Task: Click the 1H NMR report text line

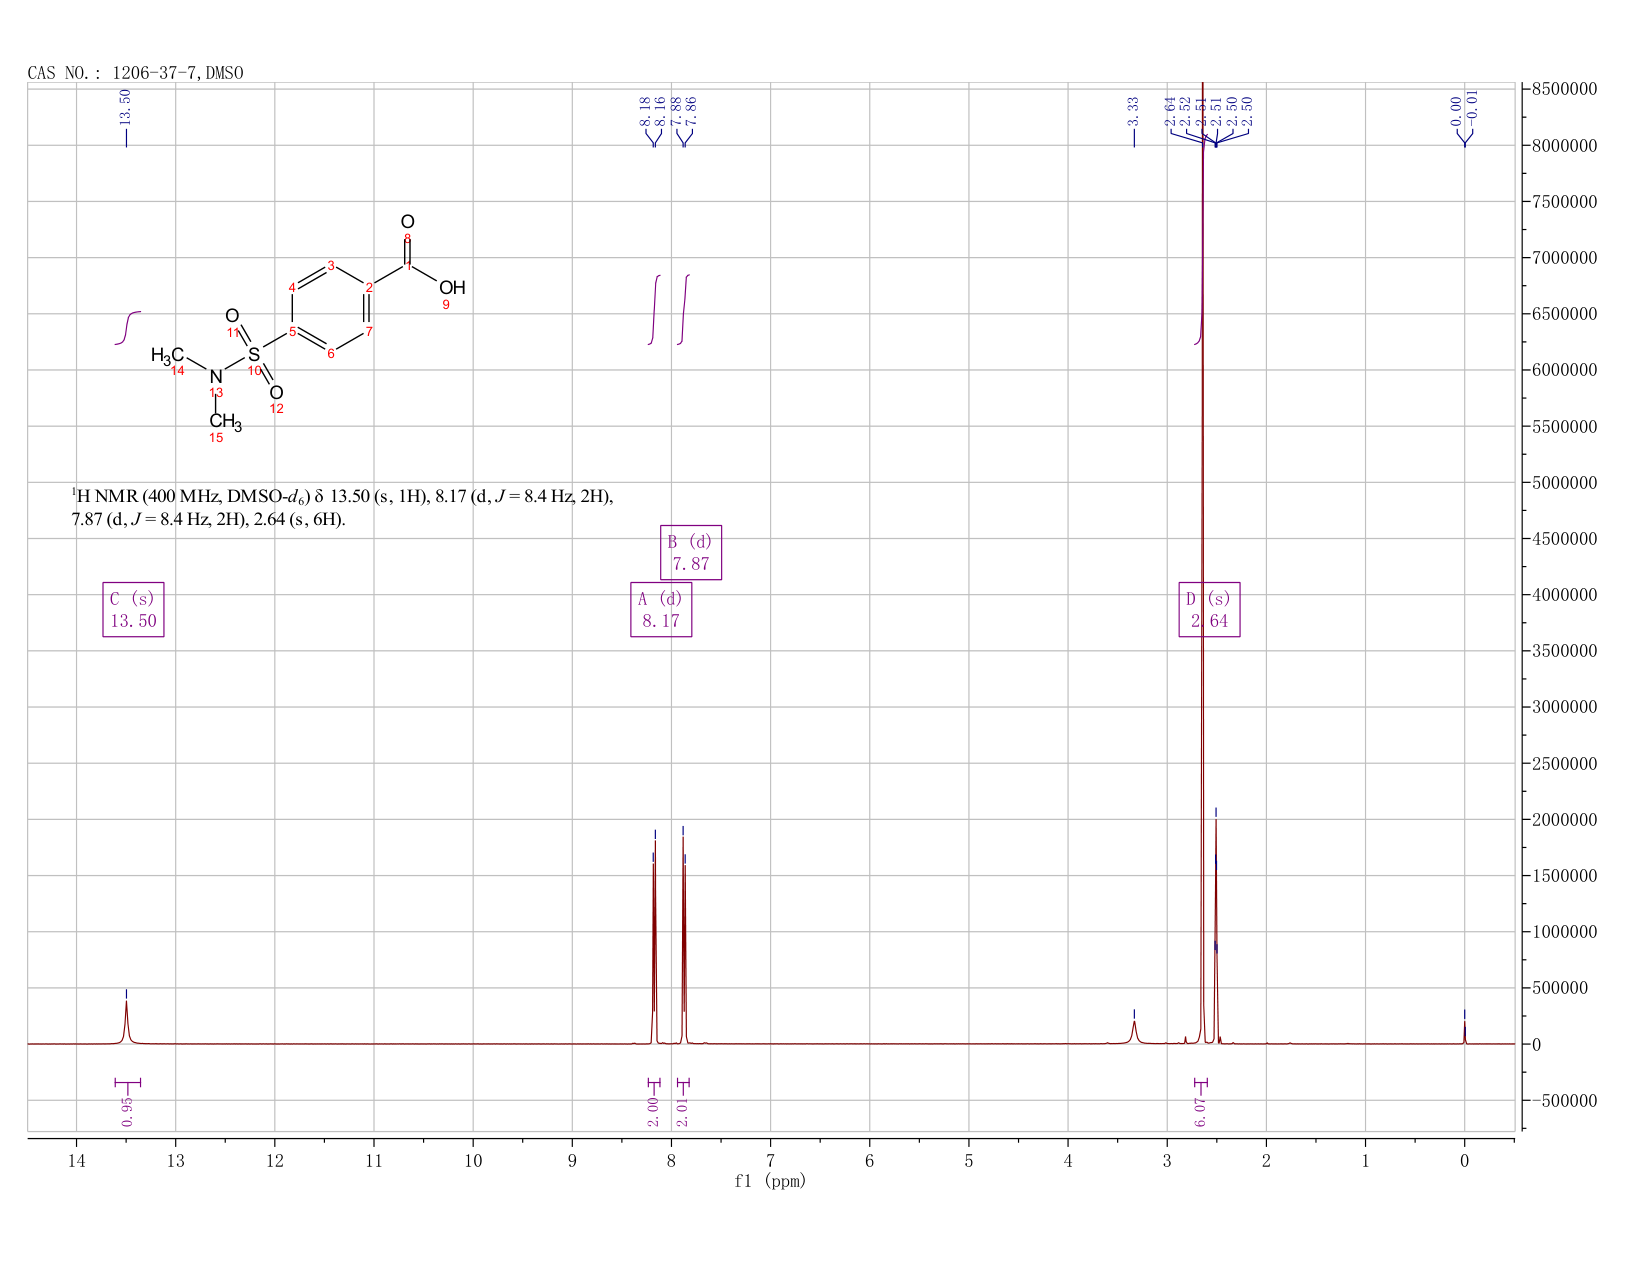Action: point(342,507)
